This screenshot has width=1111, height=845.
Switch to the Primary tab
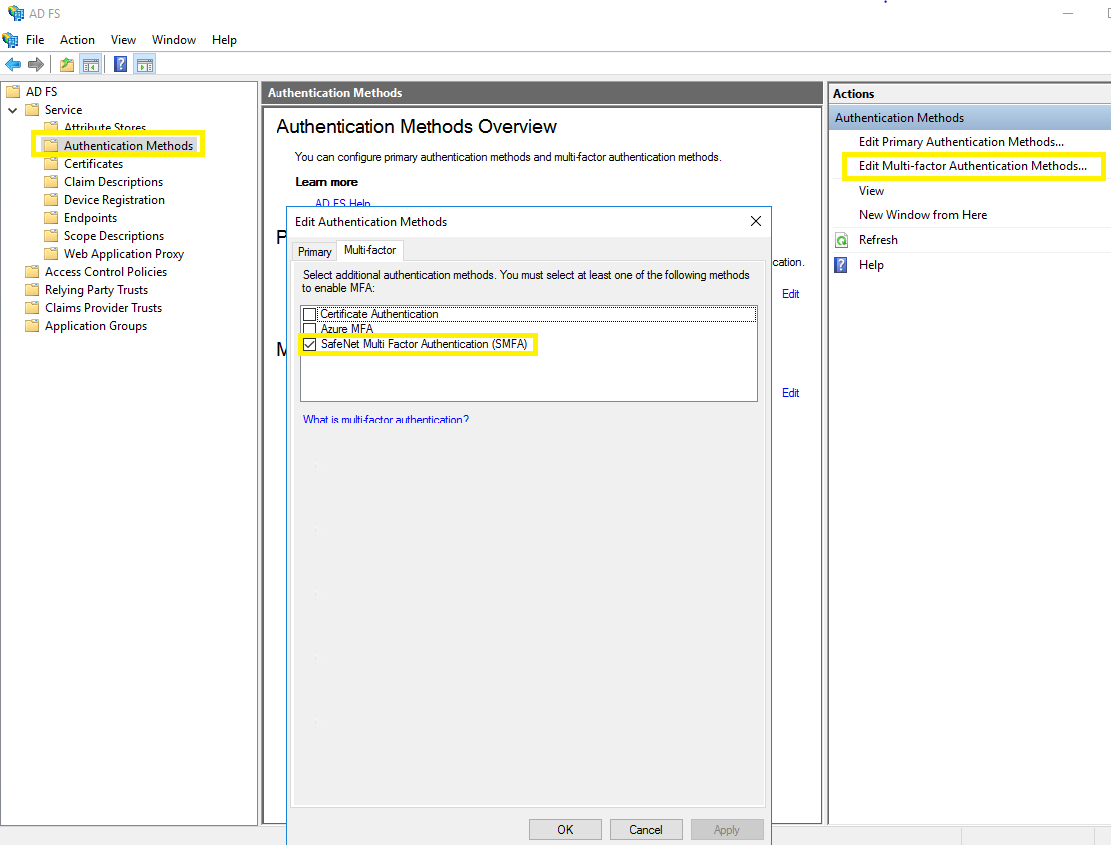click(314, 251)
